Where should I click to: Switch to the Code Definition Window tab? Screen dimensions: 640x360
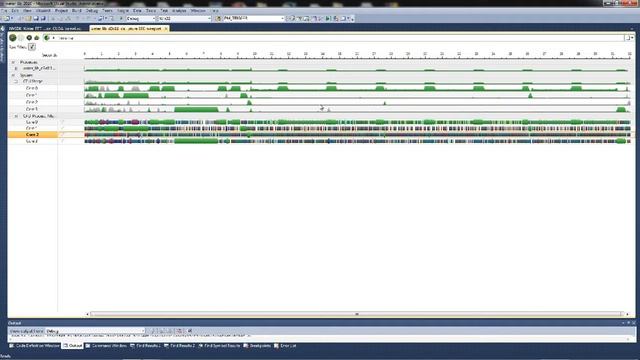[35, 346]
